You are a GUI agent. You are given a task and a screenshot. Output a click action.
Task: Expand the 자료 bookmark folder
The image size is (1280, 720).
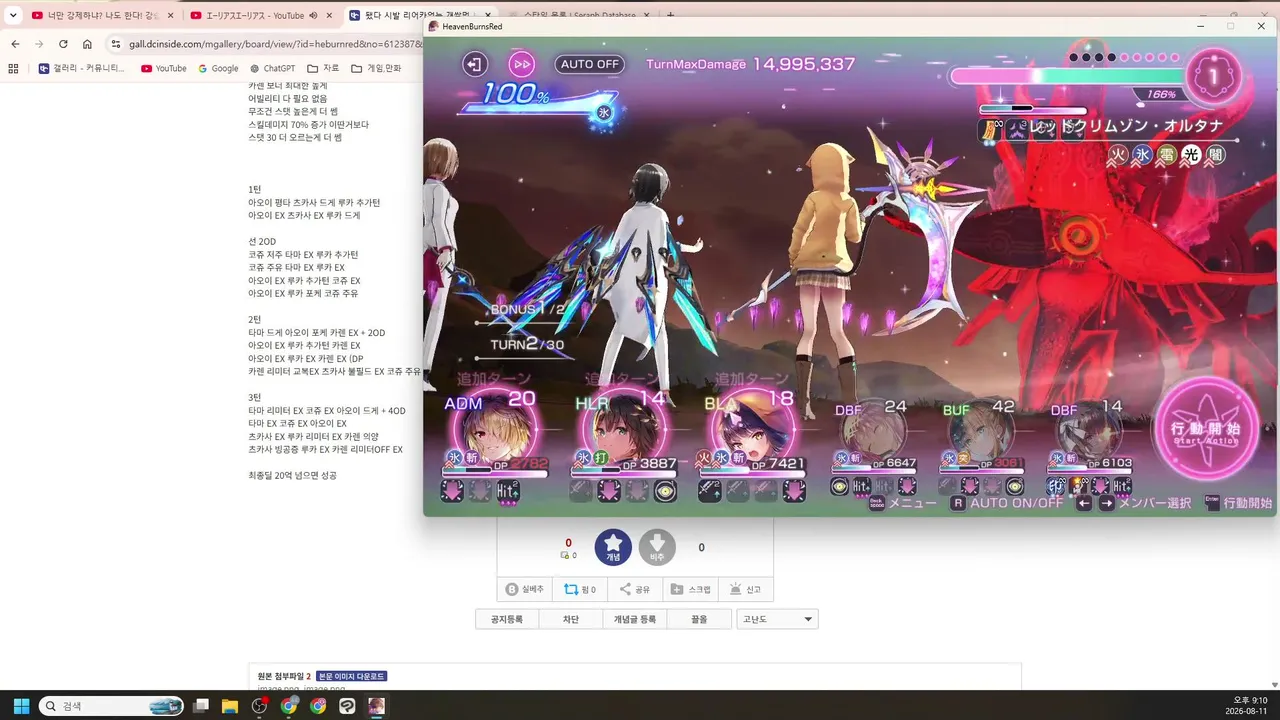coord(323,68)
